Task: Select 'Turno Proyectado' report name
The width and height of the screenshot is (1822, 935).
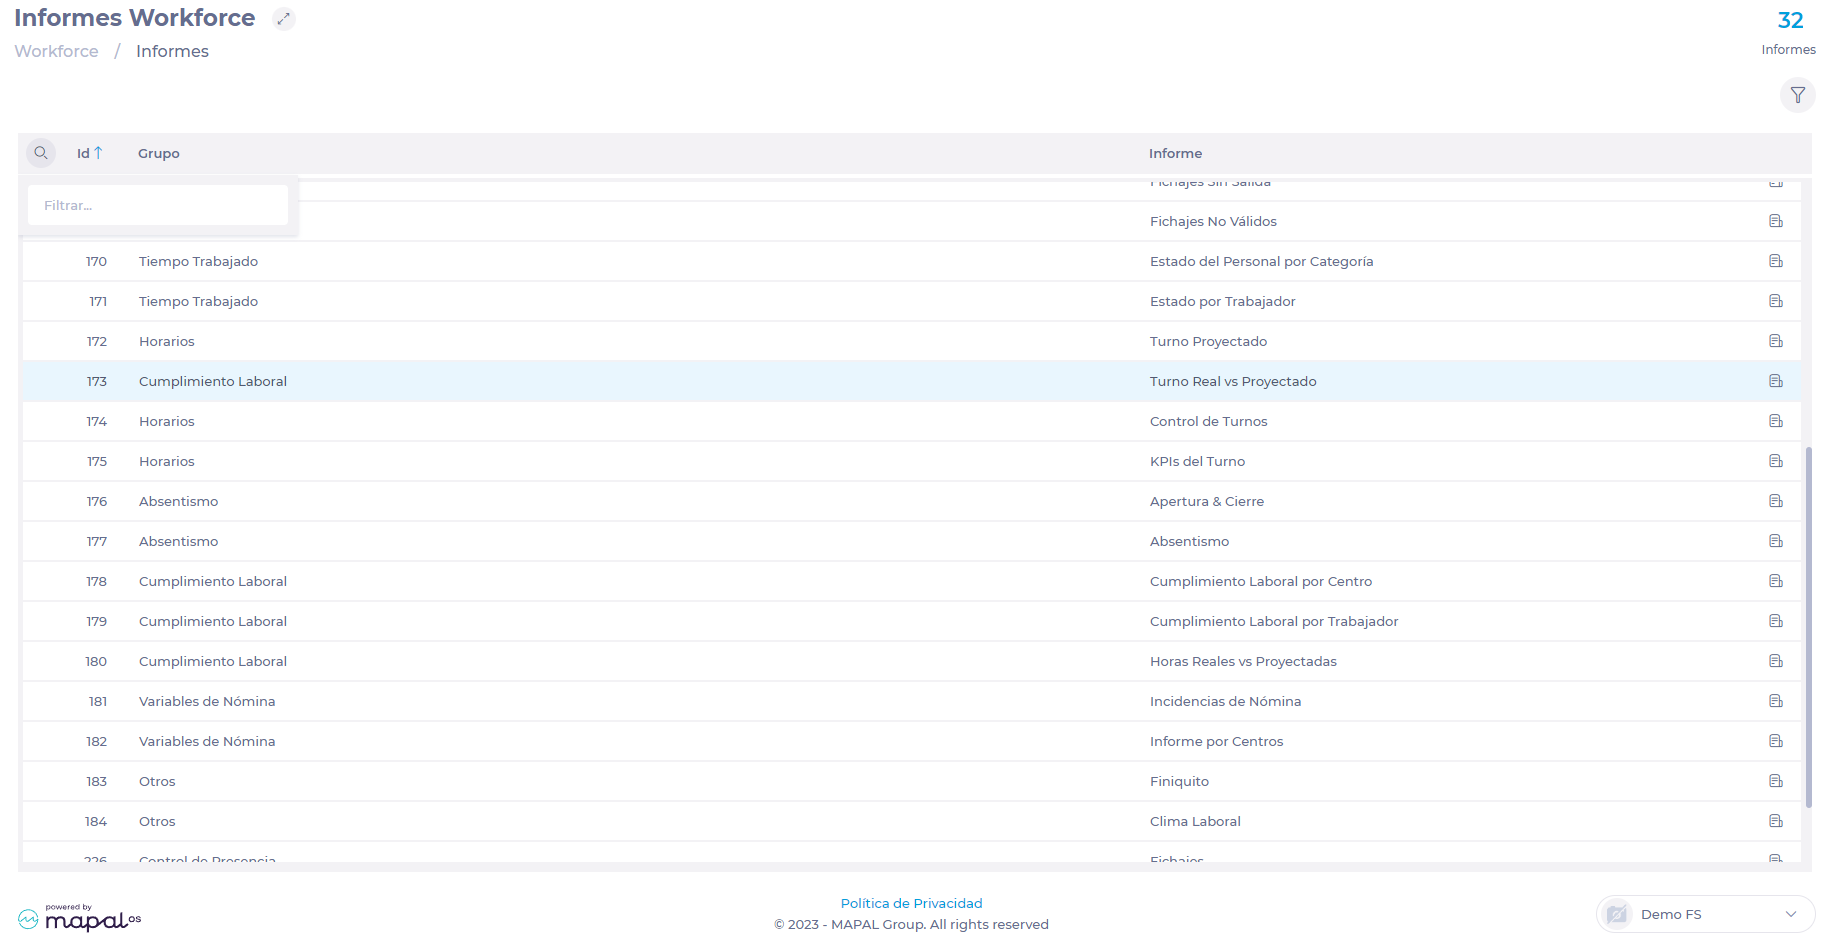Action: (1208, 341)
